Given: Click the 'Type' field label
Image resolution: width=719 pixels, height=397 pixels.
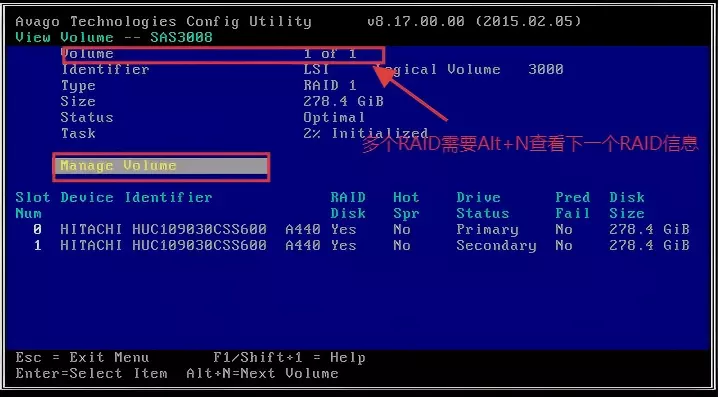Looking at the screenshot, I should [78, 86].
